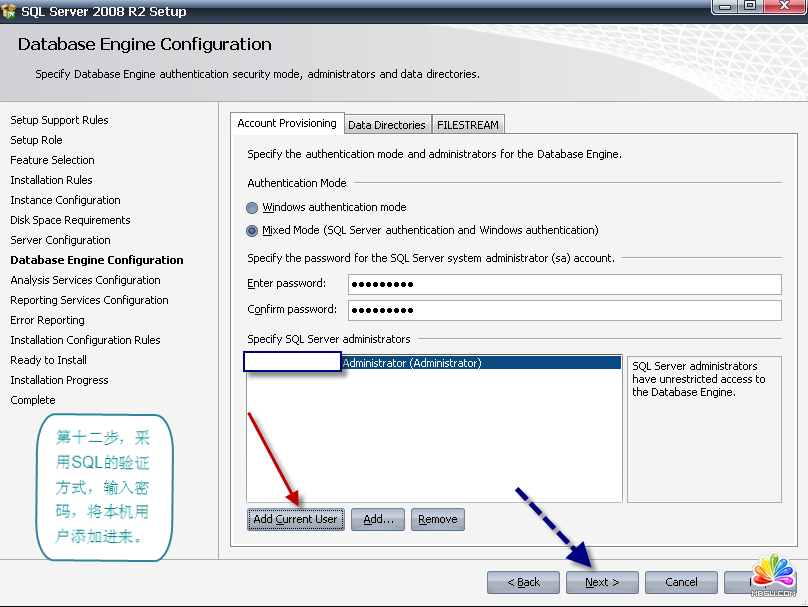Maximize the setup window
808x607 pixels.
[x=751, y=7]
